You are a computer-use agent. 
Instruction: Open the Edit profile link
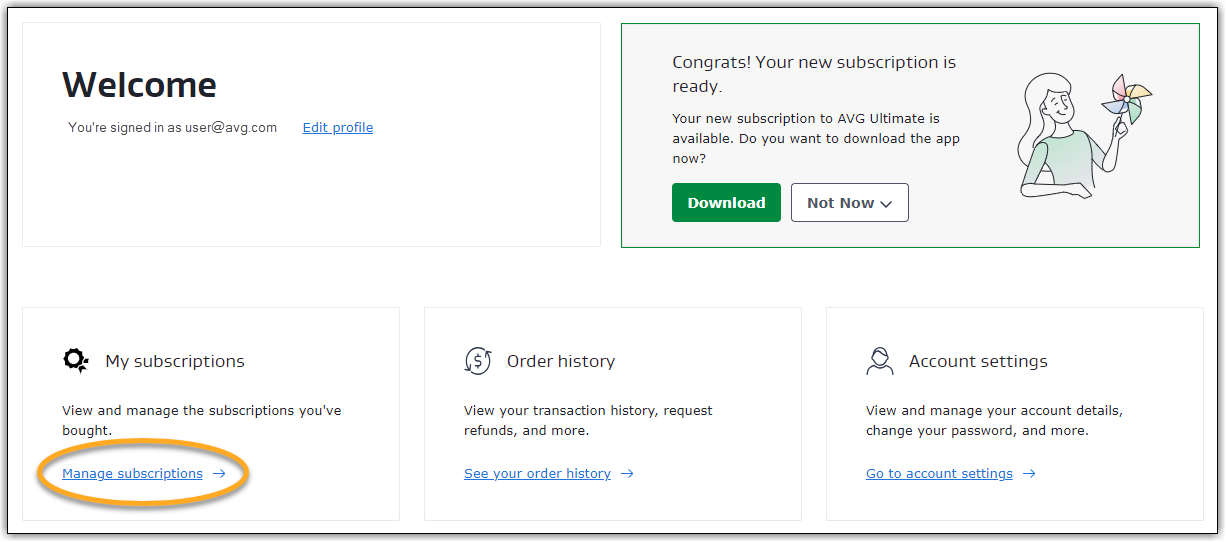[338, 127]
